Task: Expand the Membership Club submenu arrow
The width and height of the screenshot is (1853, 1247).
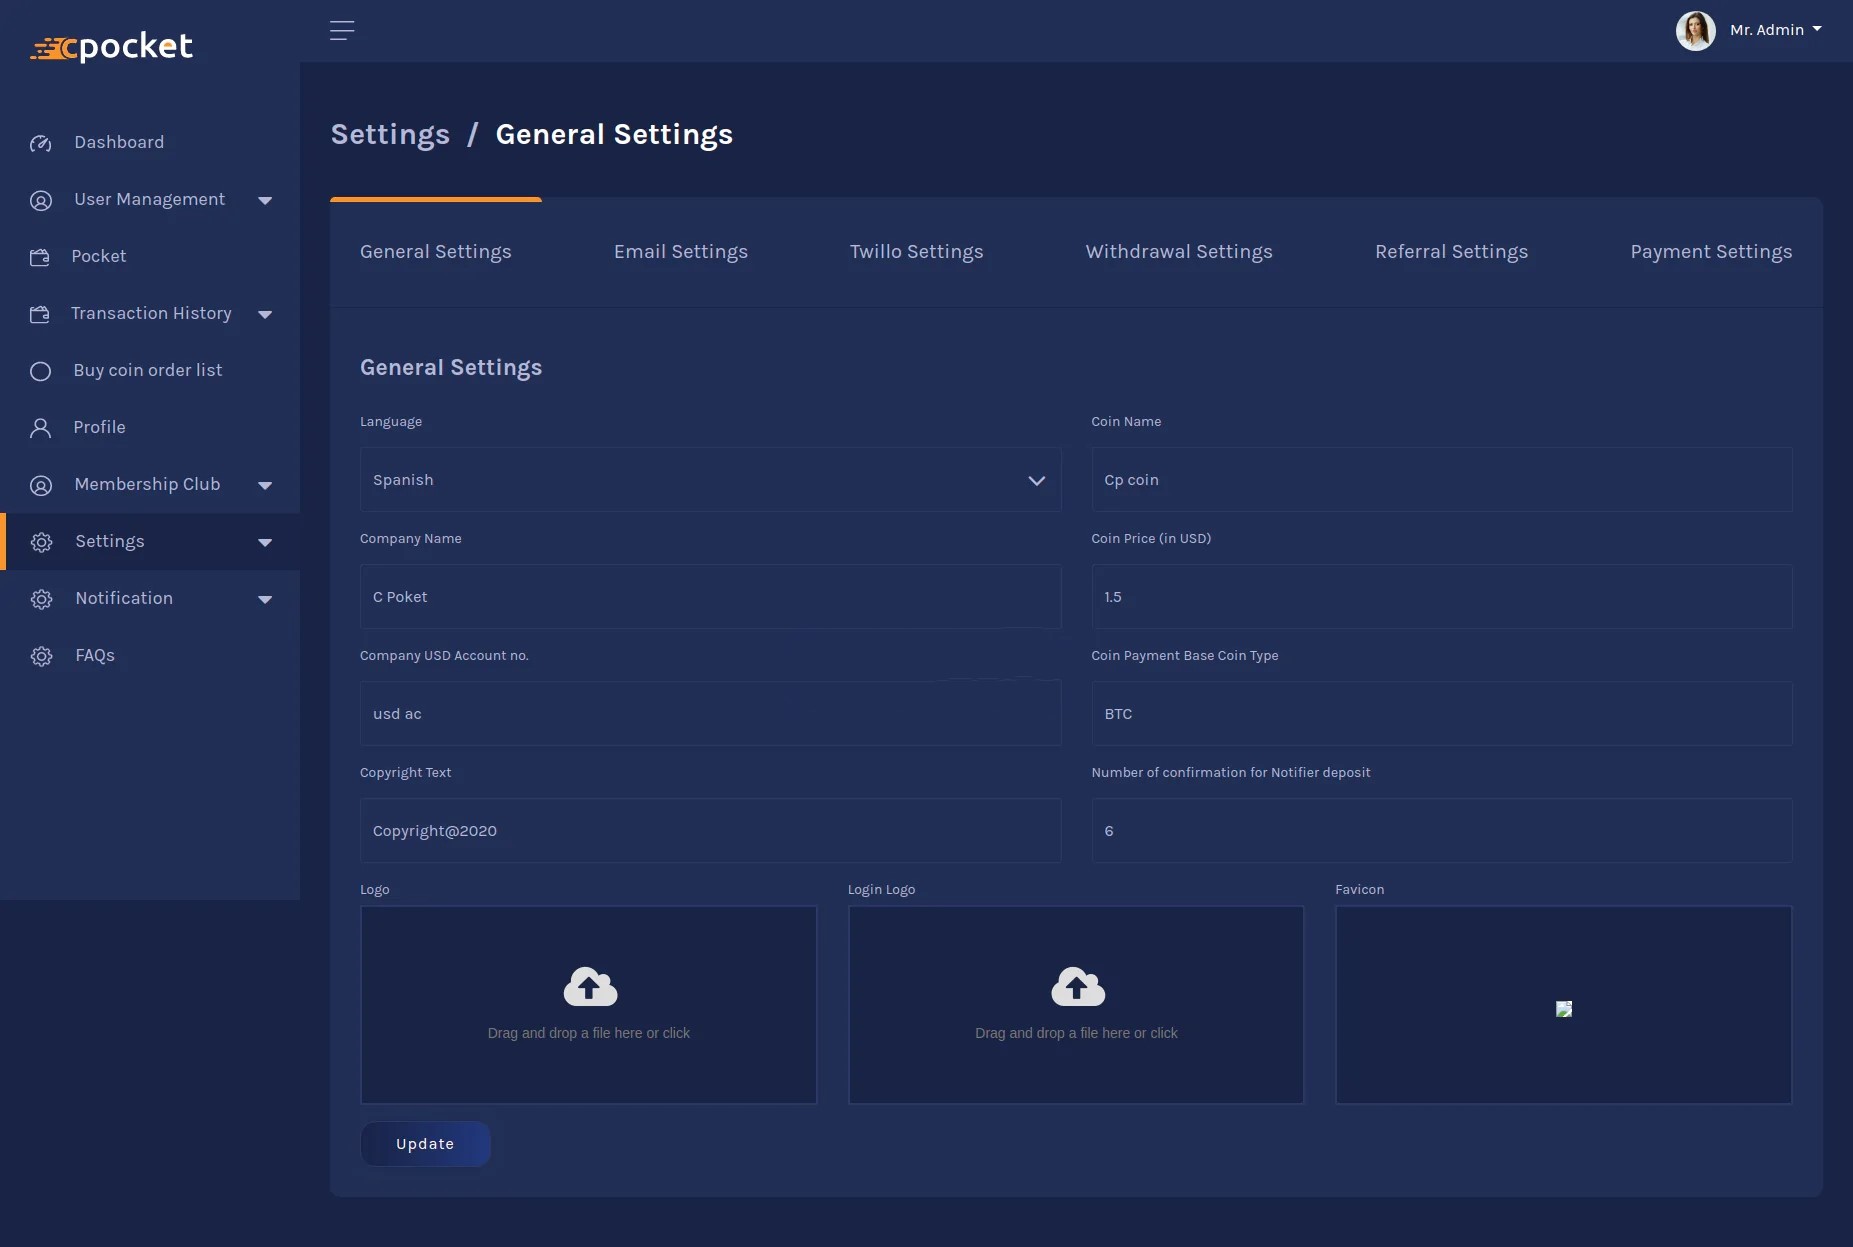Action: [265, 486]
